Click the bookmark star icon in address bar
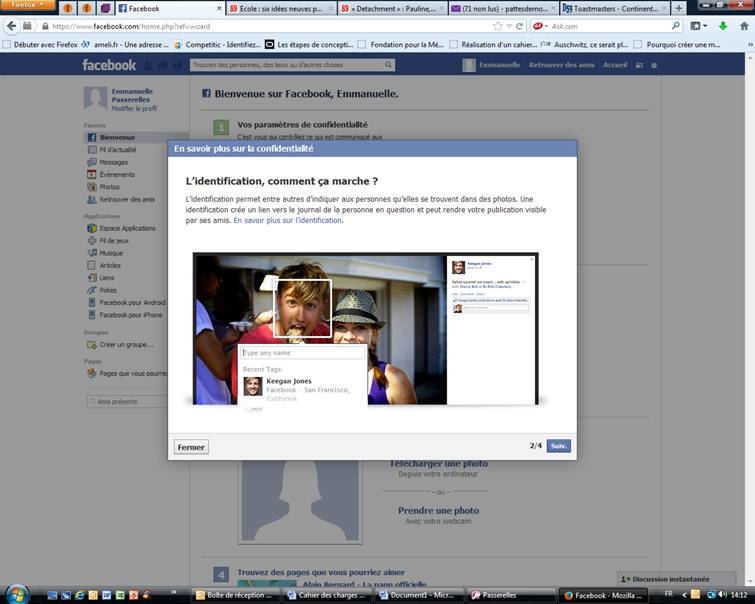This screenshot has width=755, height=604. 498,26
